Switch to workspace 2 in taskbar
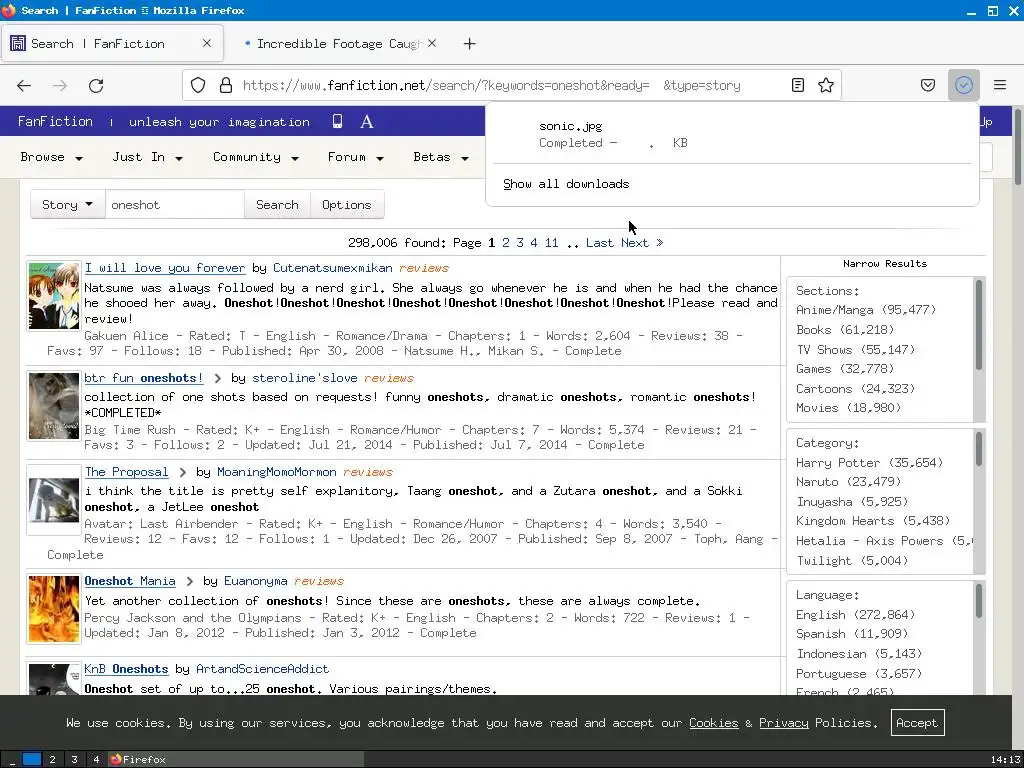The image size is (1024, 768). (52, 760)
